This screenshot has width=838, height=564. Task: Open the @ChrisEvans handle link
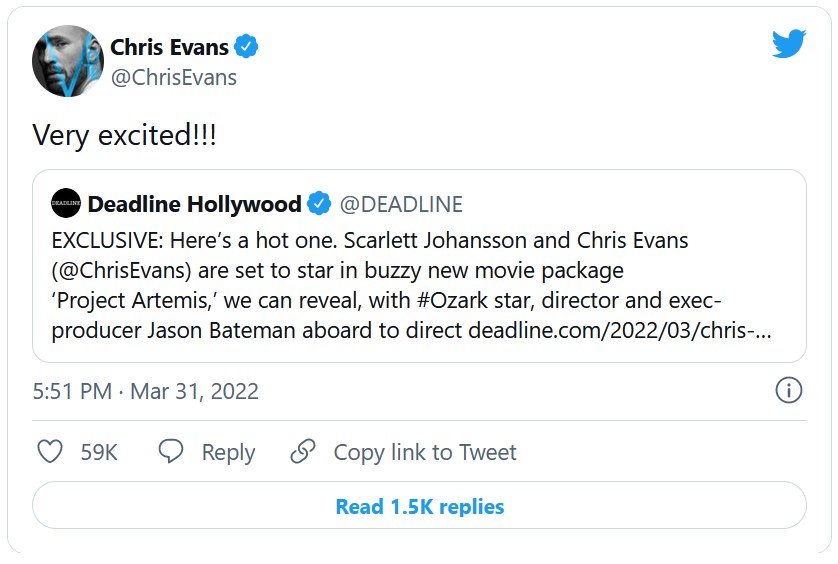(x=173, y=78)
